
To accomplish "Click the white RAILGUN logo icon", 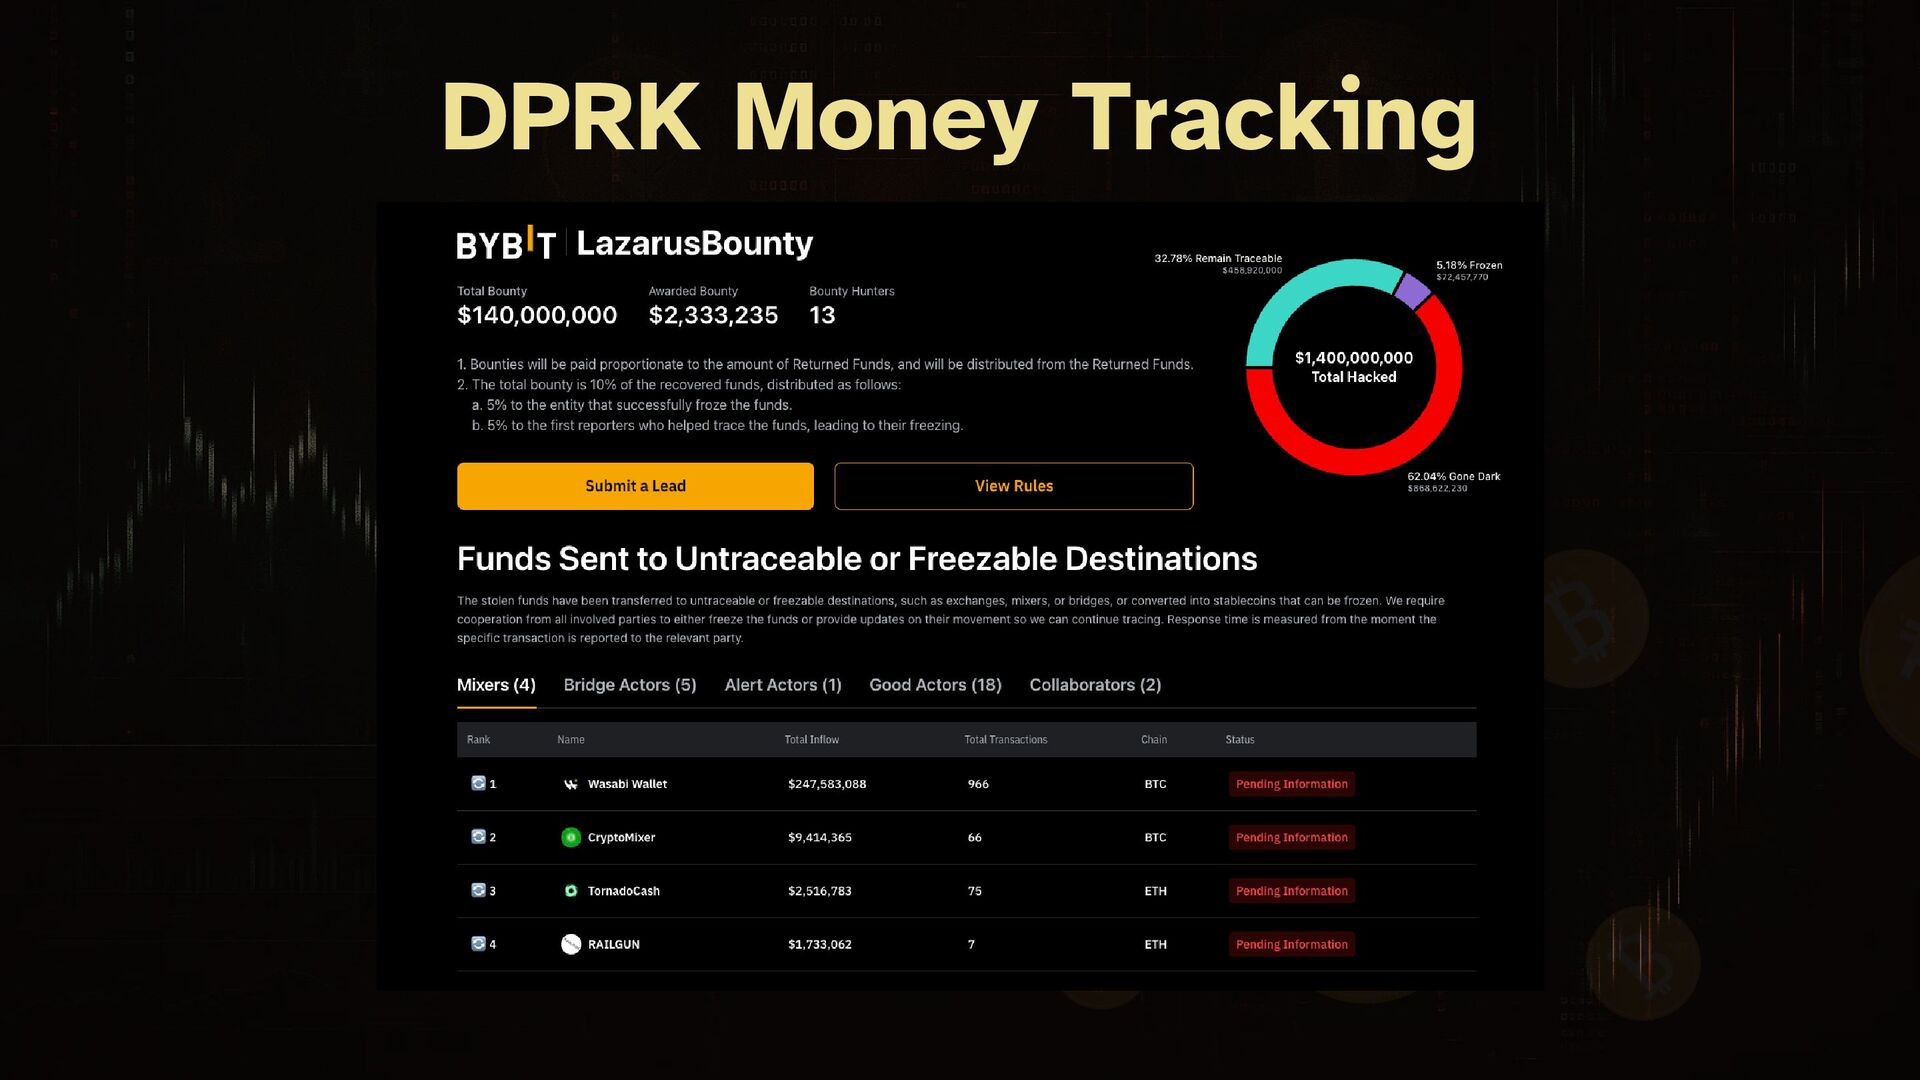I will [x=571, y=944].
